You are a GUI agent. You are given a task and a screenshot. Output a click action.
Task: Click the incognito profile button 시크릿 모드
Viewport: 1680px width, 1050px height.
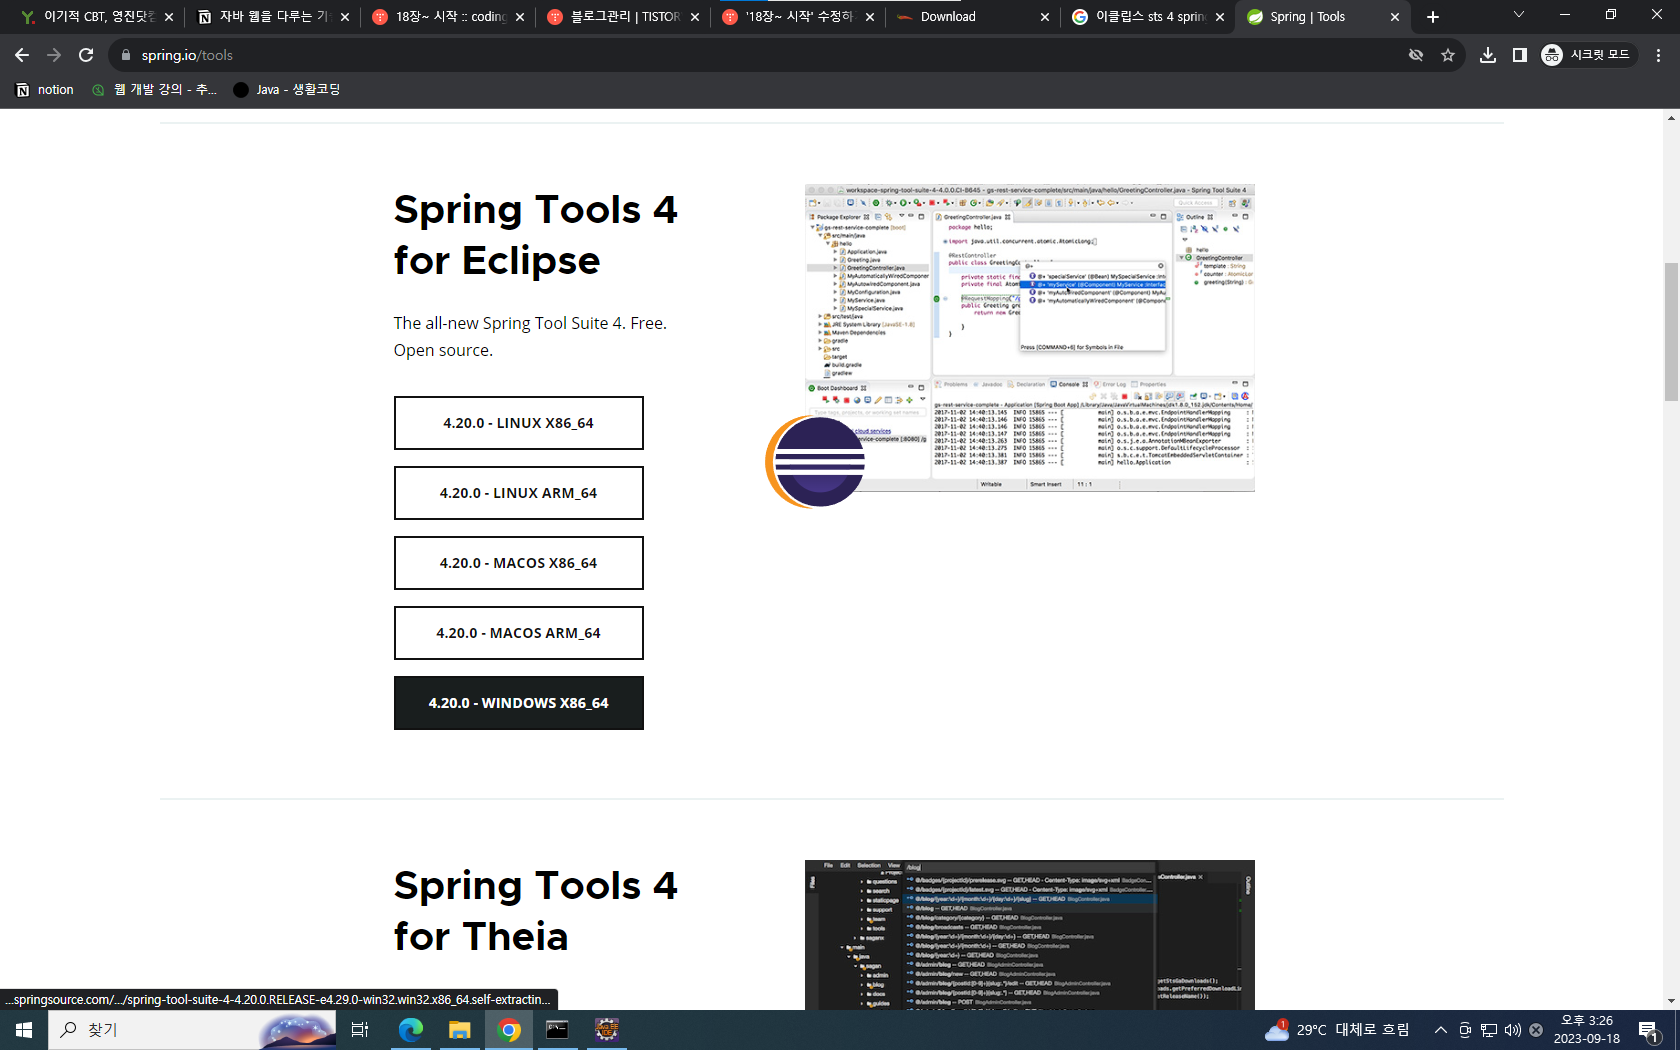tap(1587, 55)
